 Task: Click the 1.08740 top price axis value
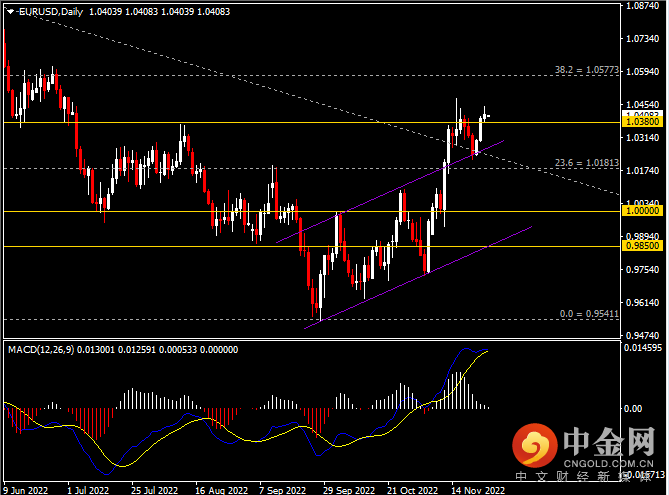pyautogui.click(x=642, y=6)
